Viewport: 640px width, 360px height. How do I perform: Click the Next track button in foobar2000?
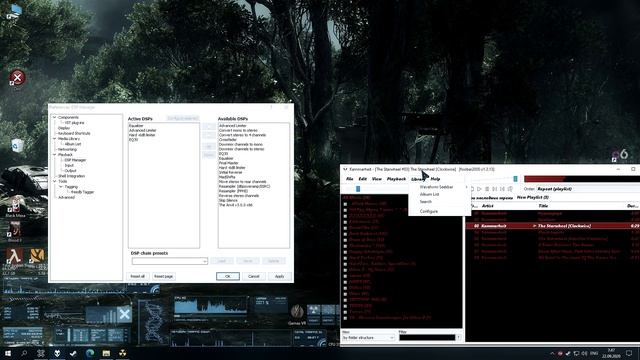pos(502,189)
